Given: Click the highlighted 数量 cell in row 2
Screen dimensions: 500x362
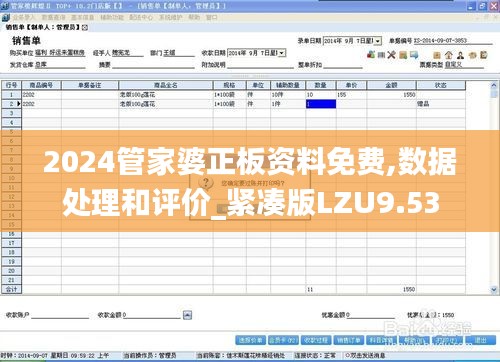Looking at the screenshot, I should pos(321,104).
